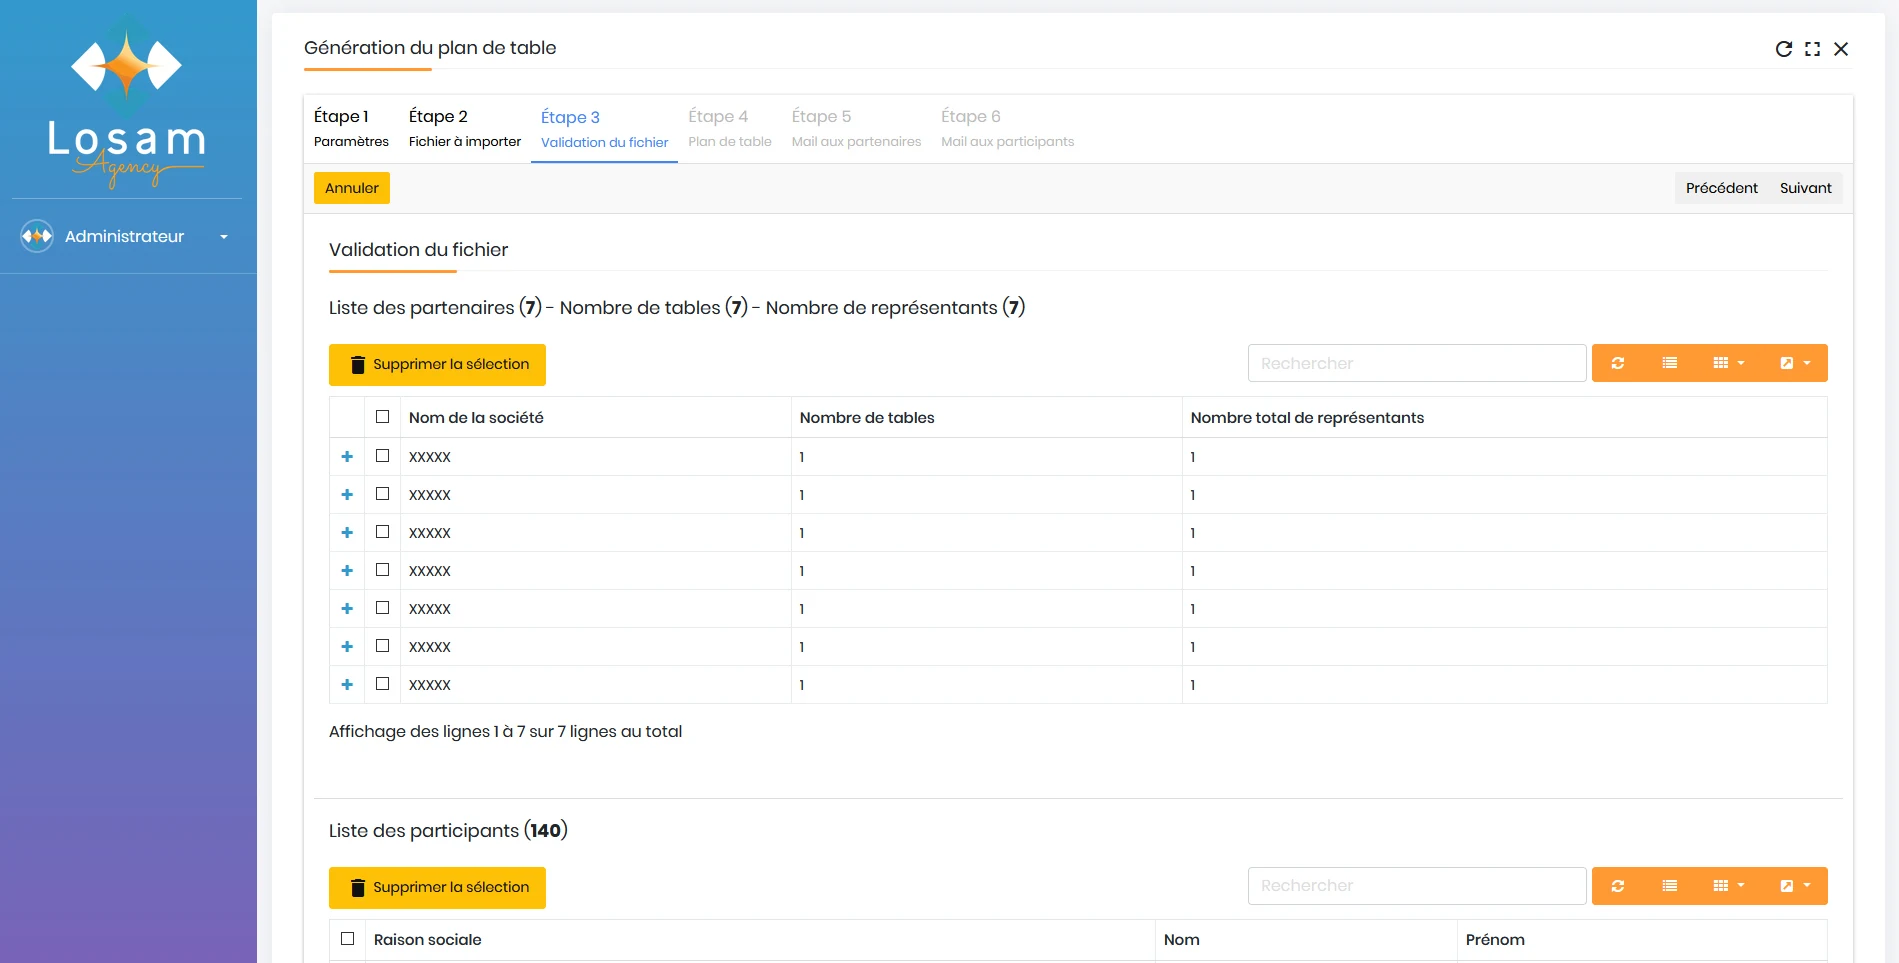This screenshot has width=1899, height=963.
Task: Expand details of the sixth XXXXX row
Action: (x=347, y=647)
